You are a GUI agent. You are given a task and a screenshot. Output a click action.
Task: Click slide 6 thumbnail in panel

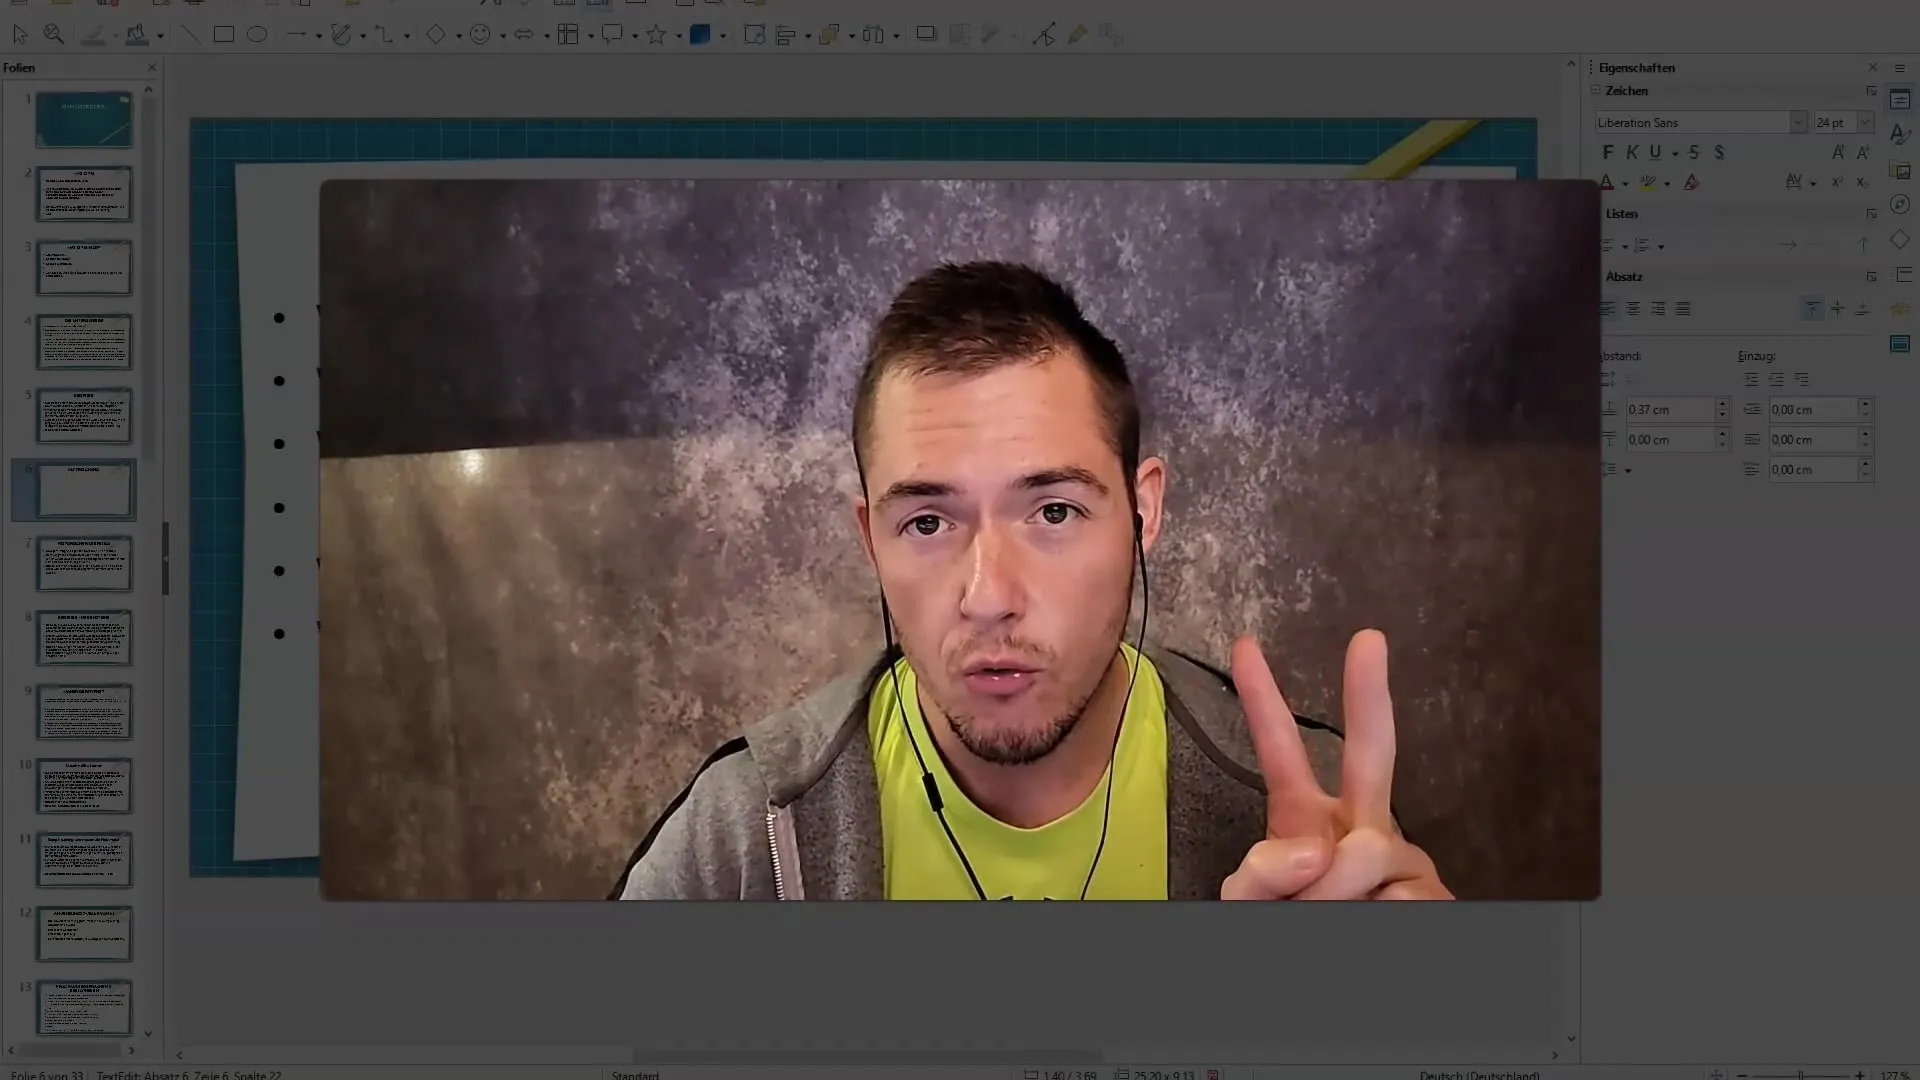tap(82, 488)
